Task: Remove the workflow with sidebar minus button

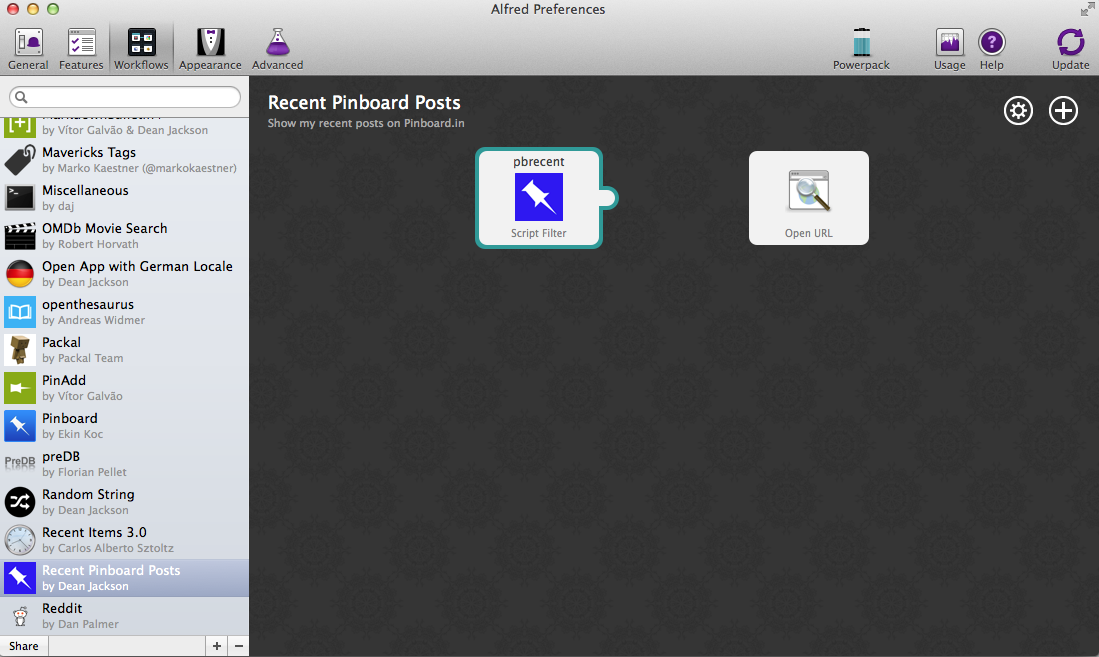Action: pos(239,646)
